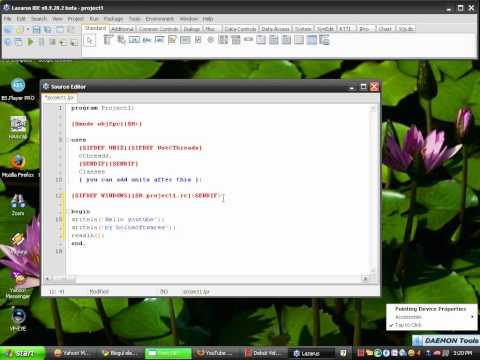Open the File menu
The height and width of the screenshot is (360, 480).
pos(8,19)
